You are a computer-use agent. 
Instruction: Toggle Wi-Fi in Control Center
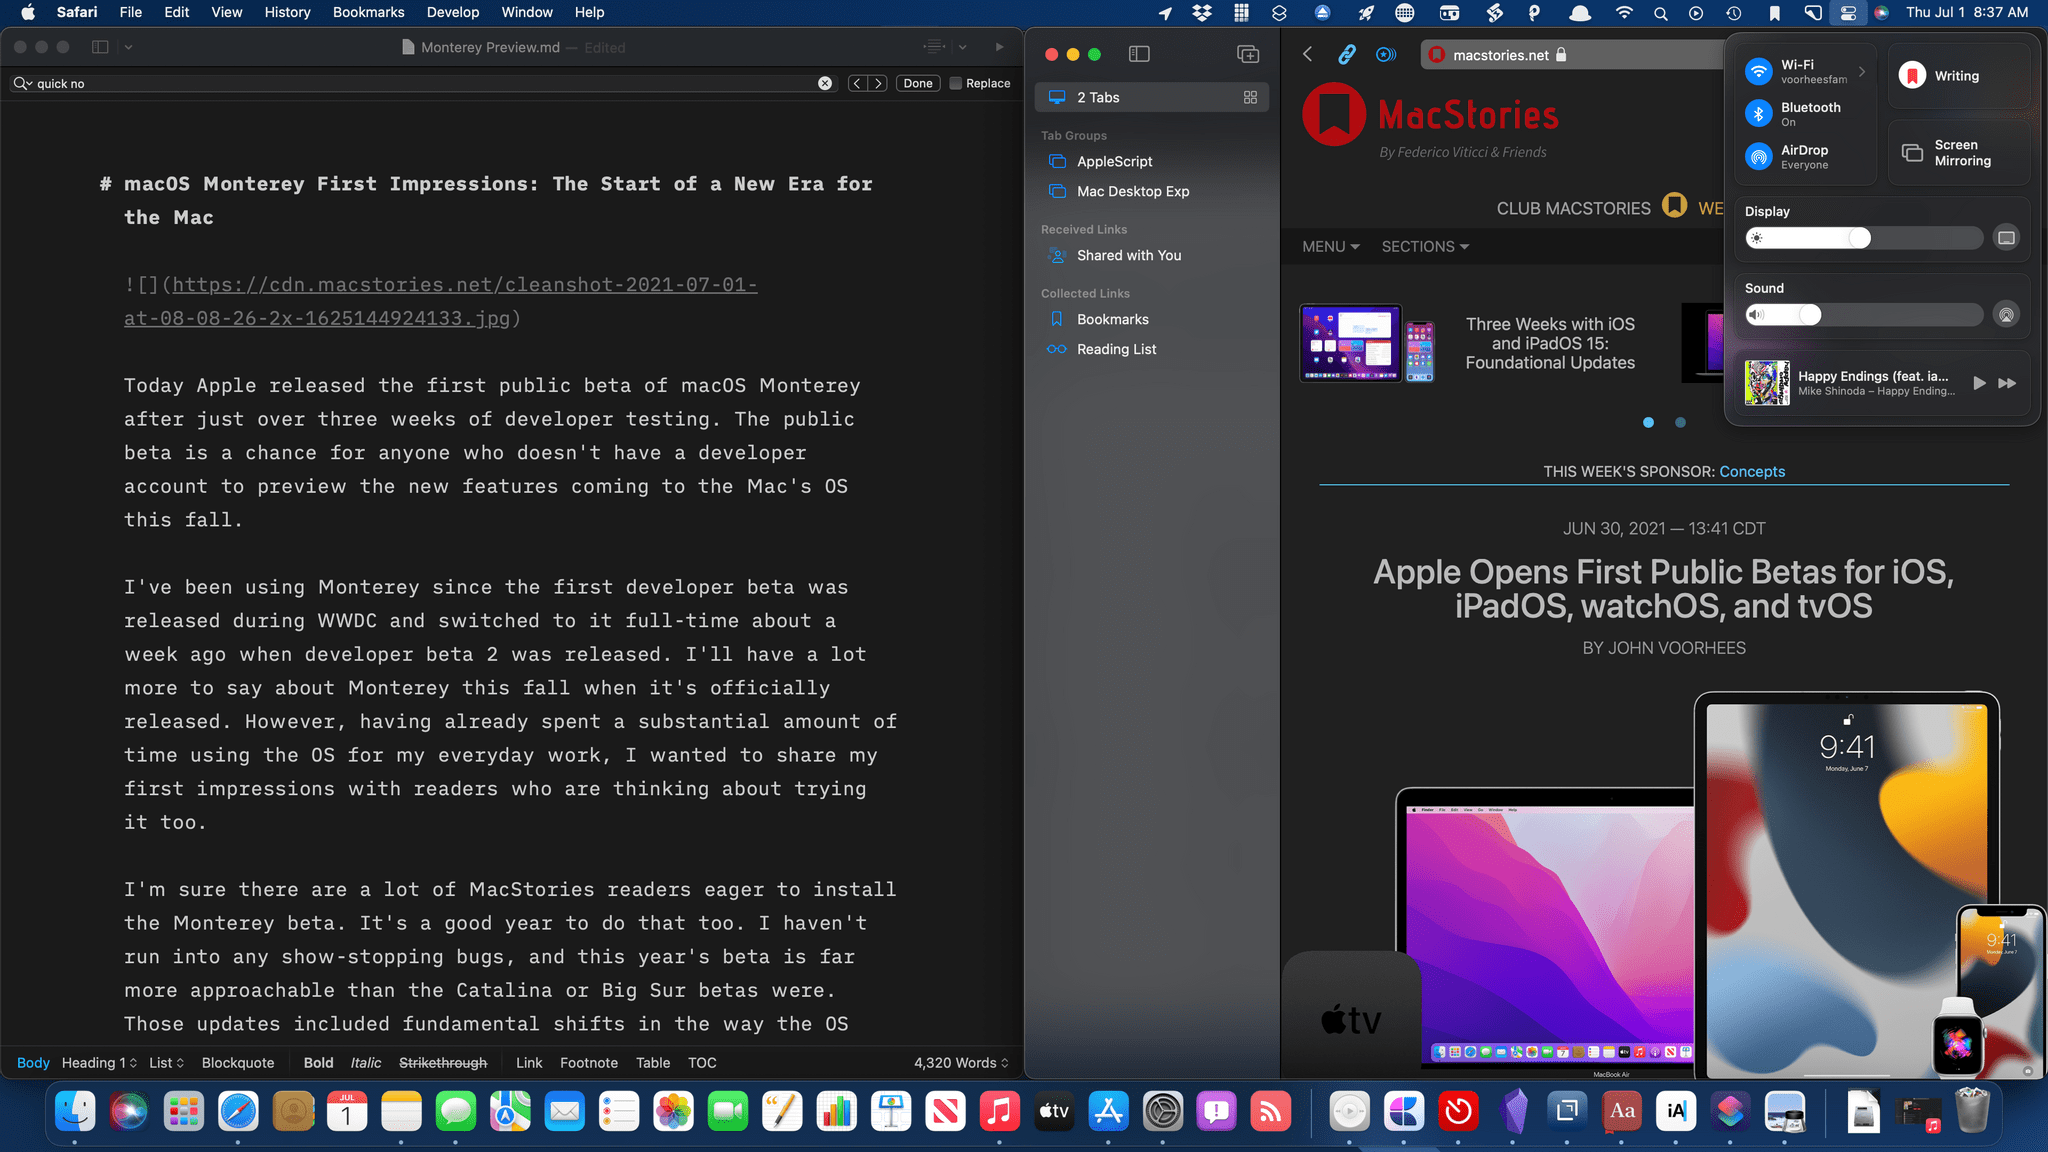point(1758,71)
